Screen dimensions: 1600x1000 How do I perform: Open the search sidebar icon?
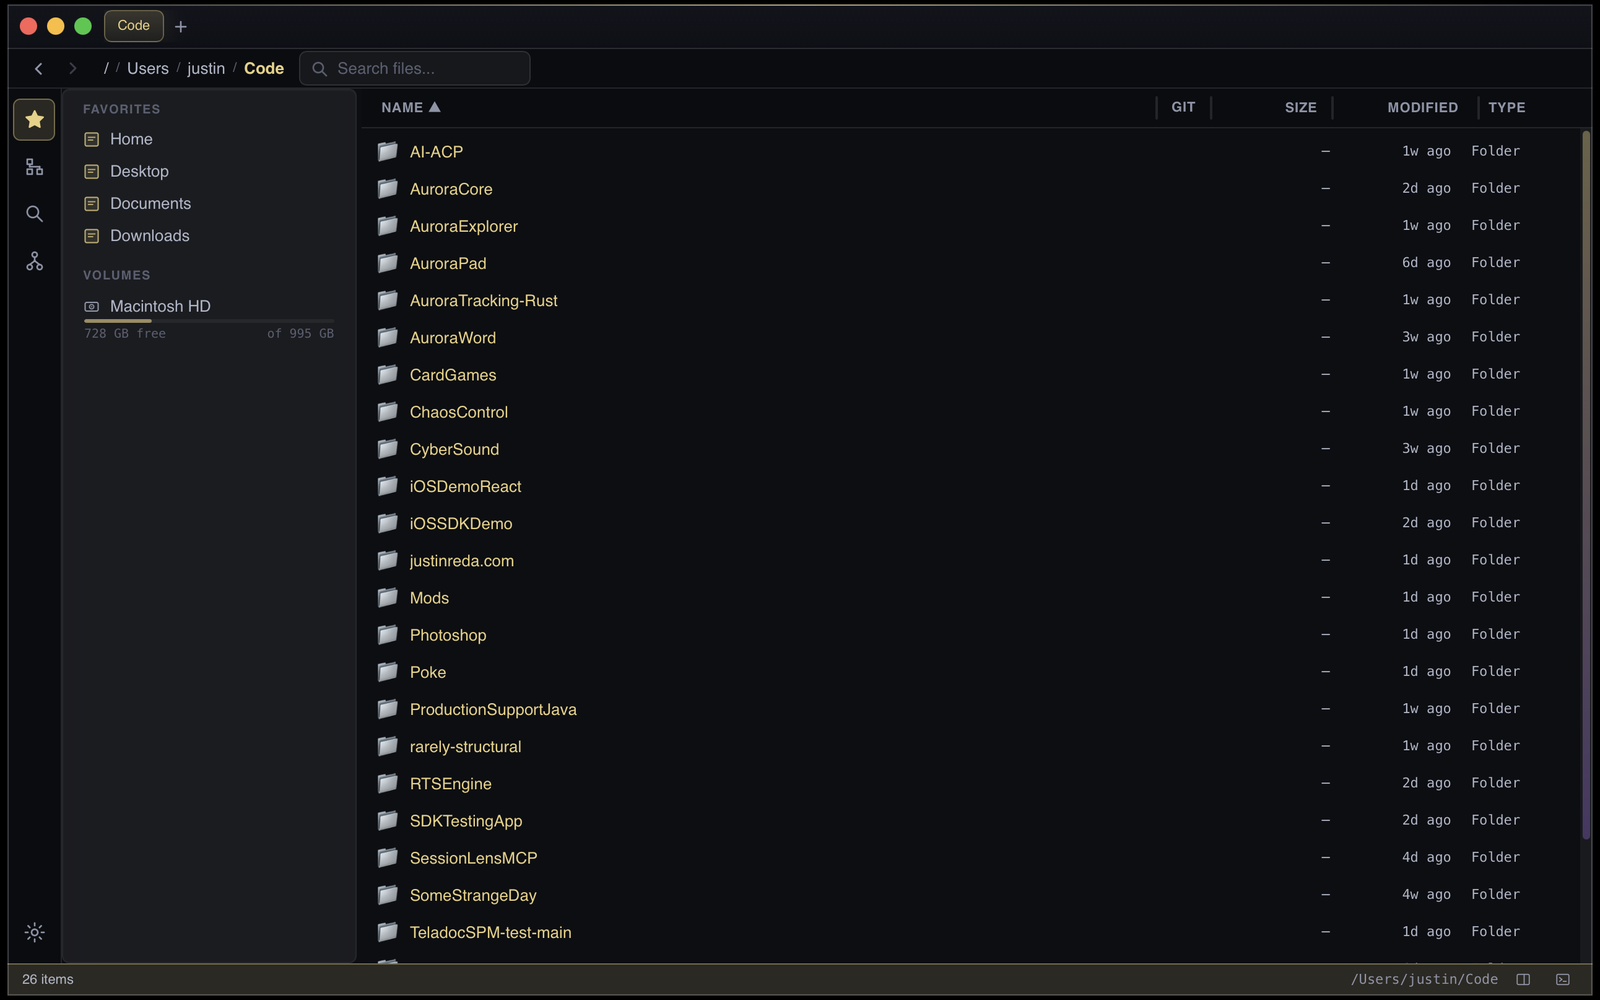click(x=34, y=214)
